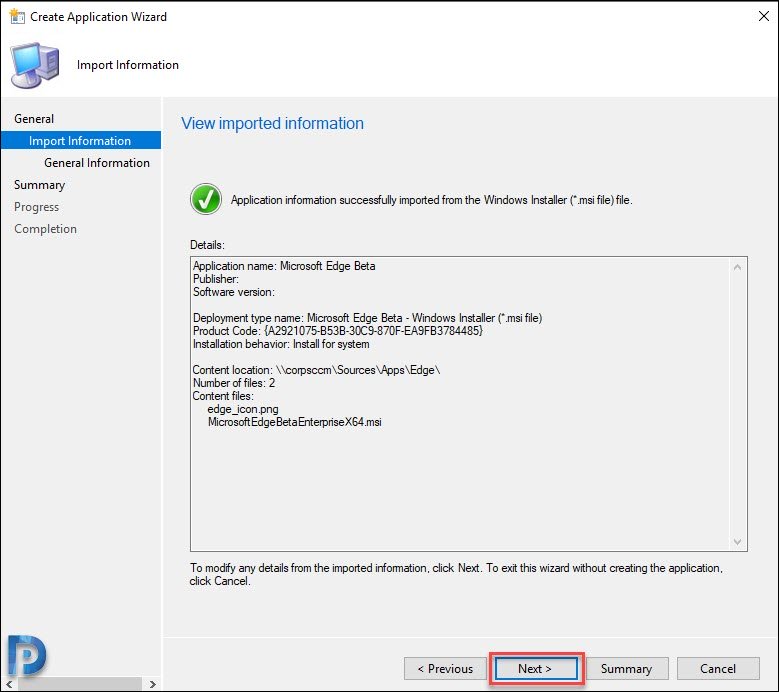Click the green success checkmark icon

click(x=206, y=199)
